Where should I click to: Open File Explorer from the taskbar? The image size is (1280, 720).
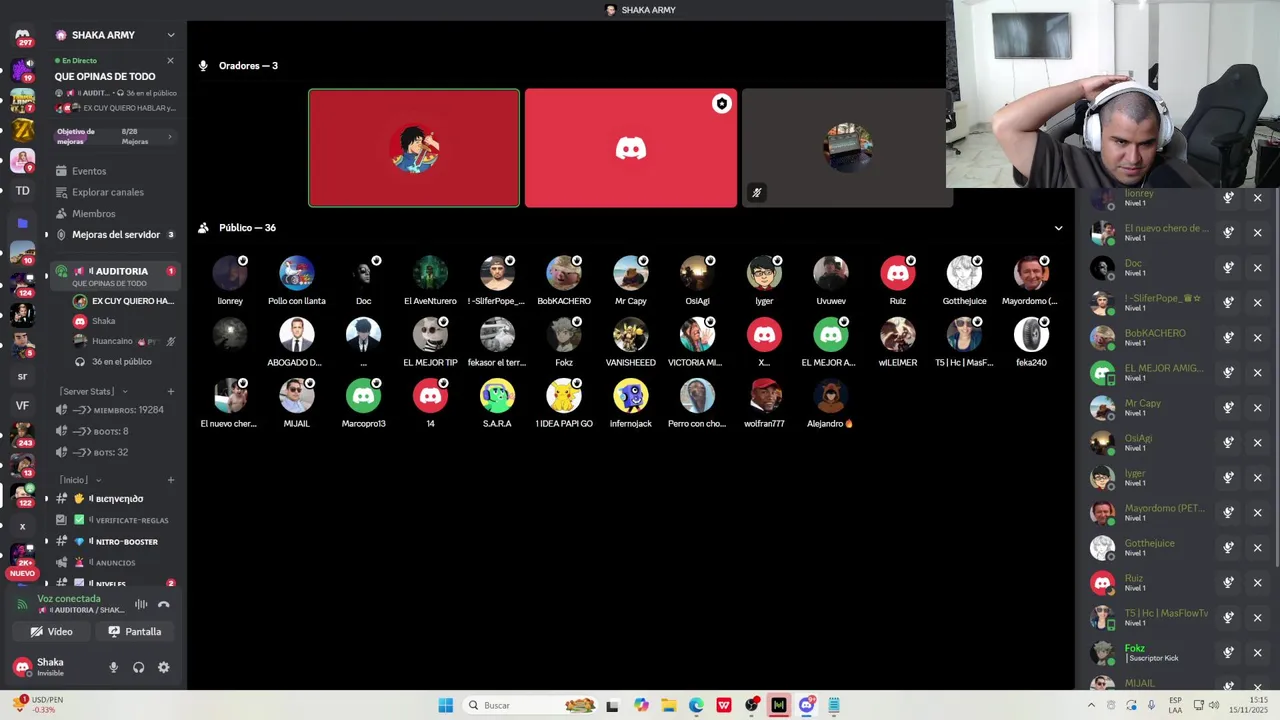click(x=669, y=705)
